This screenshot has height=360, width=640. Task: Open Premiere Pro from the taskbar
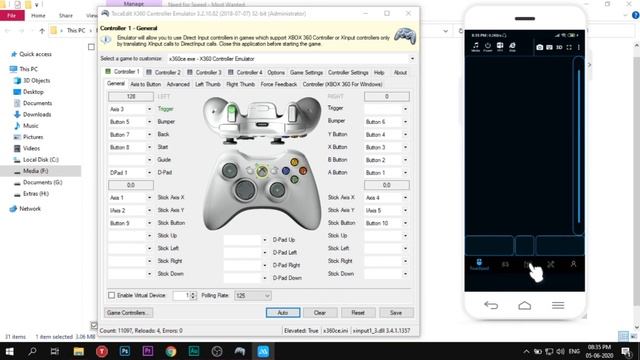point(148,351)
